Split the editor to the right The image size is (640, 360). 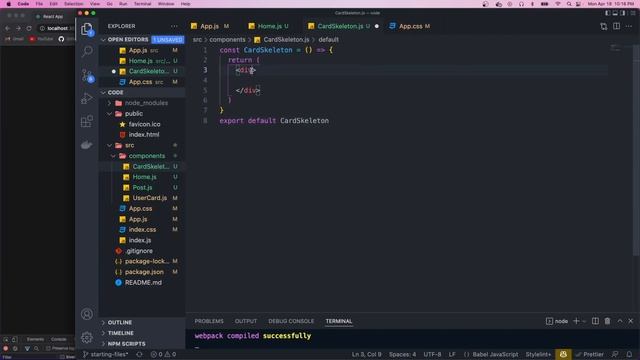tap(616, 27)
